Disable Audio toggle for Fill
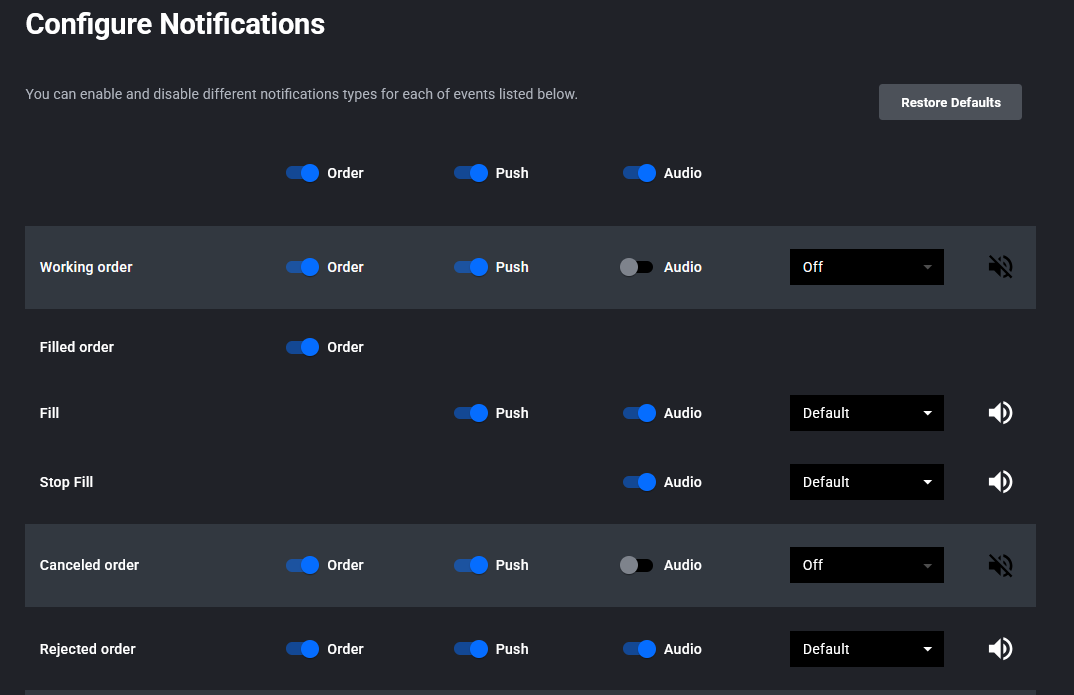 click(639, 413)
